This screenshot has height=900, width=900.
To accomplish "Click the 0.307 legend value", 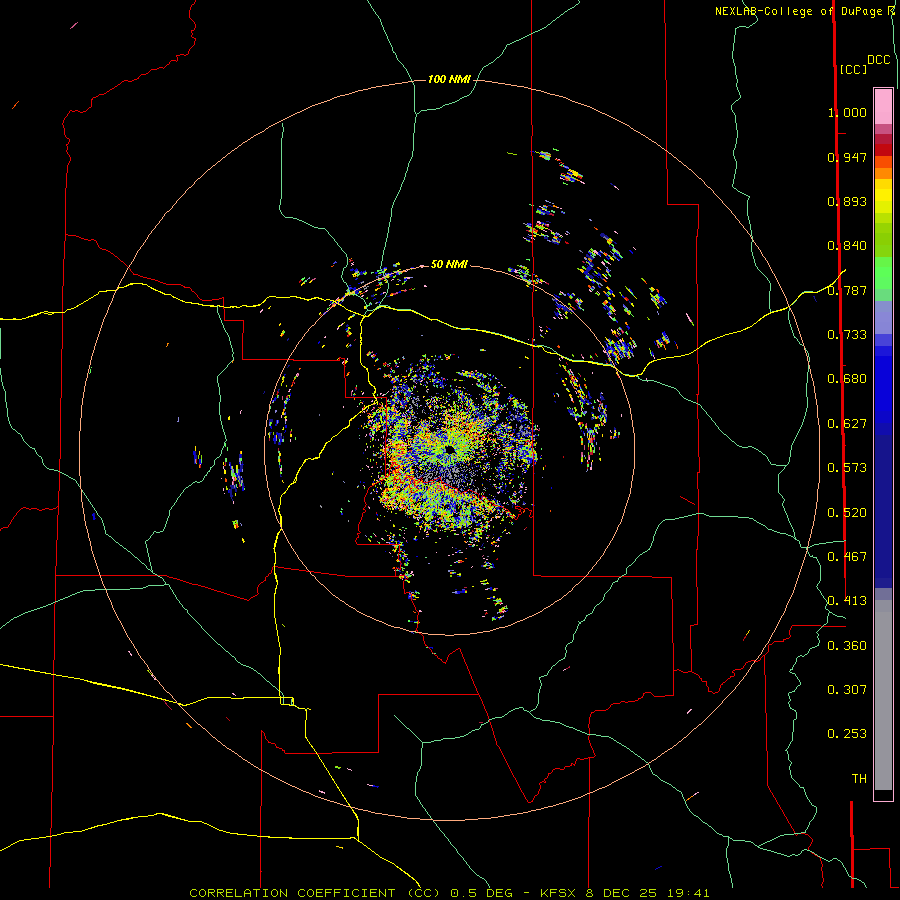I will [x=847, y=690].
